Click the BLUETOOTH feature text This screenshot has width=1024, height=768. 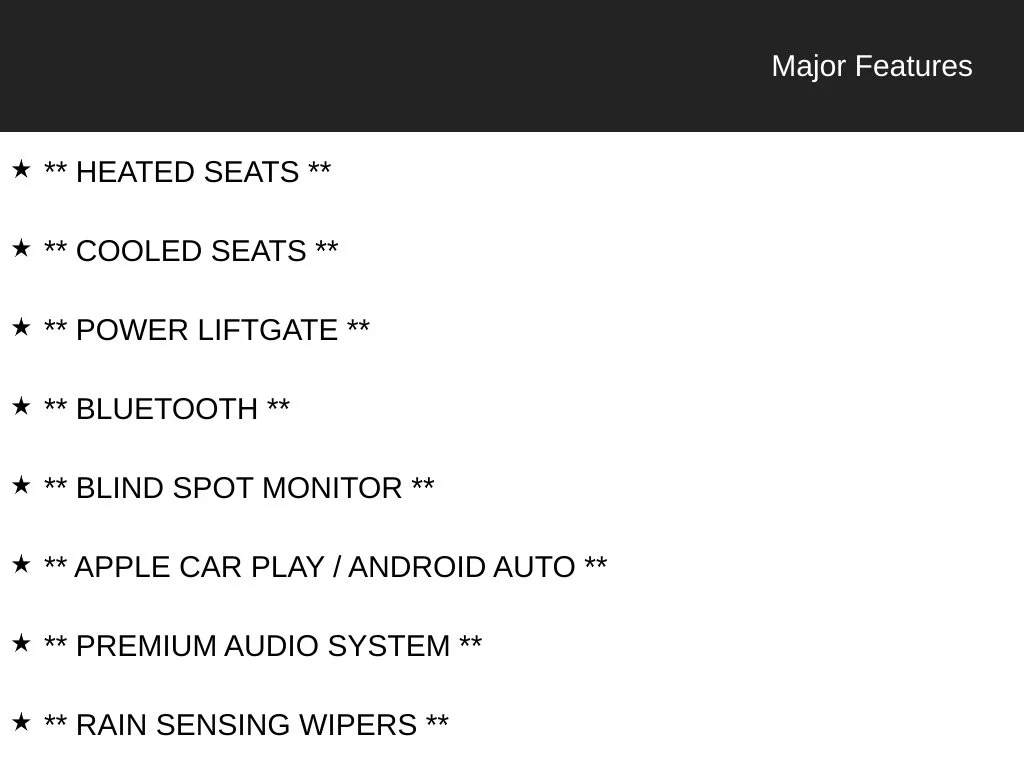167,409
